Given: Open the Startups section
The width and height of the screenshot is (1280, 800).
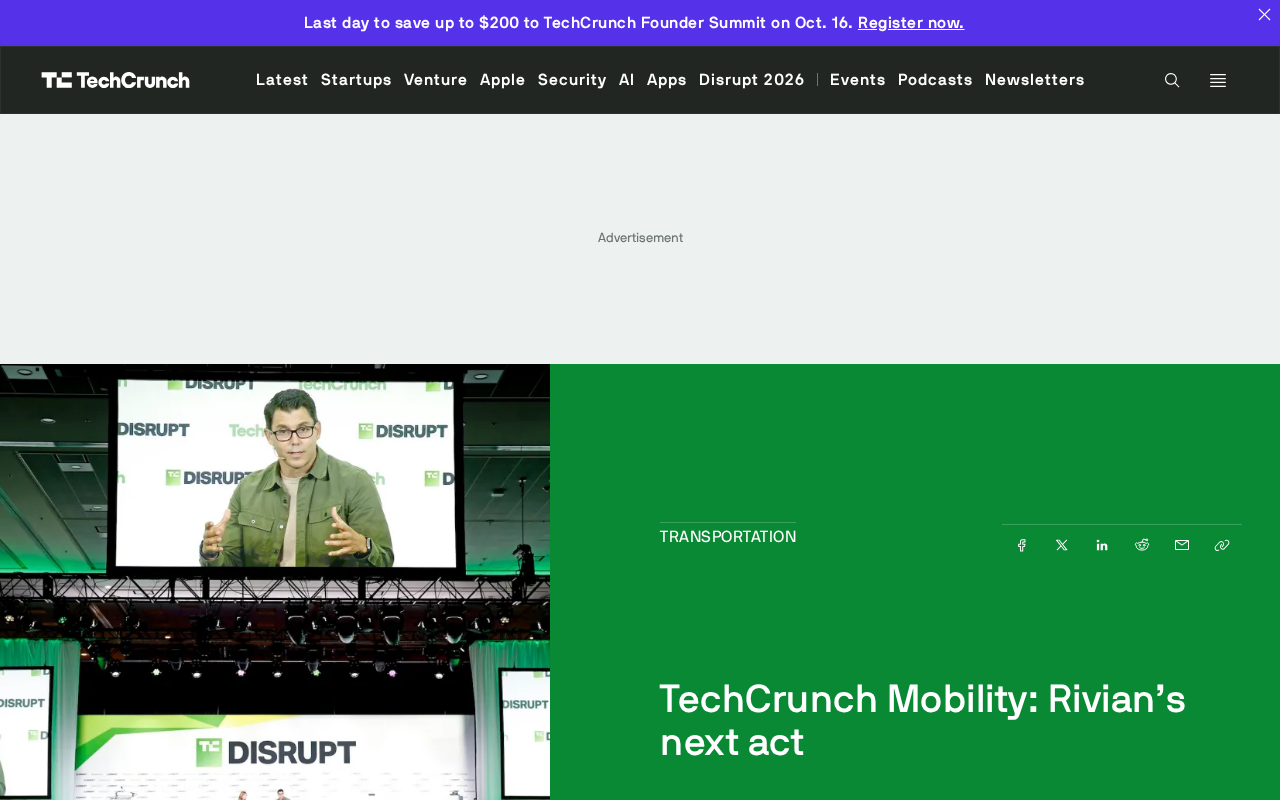Looking at the screenshot, I should coord(356,79).
